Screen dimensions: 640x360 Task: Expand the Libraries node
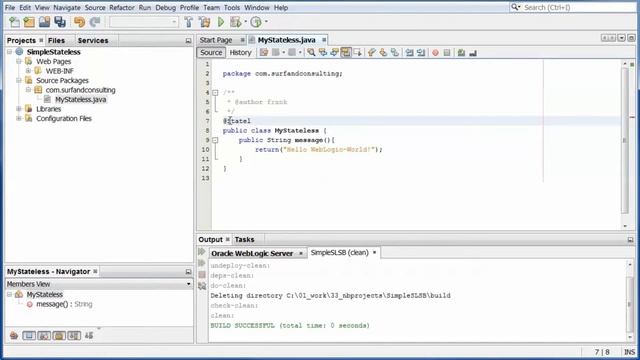click(x=19, y=109)
